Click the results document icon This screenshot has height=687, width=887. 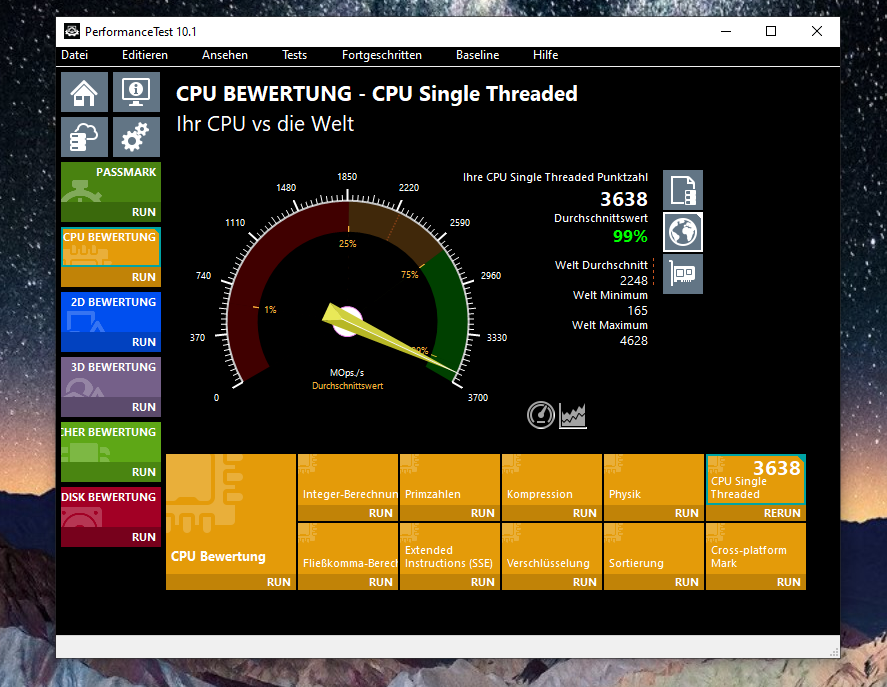coord(683,190)
